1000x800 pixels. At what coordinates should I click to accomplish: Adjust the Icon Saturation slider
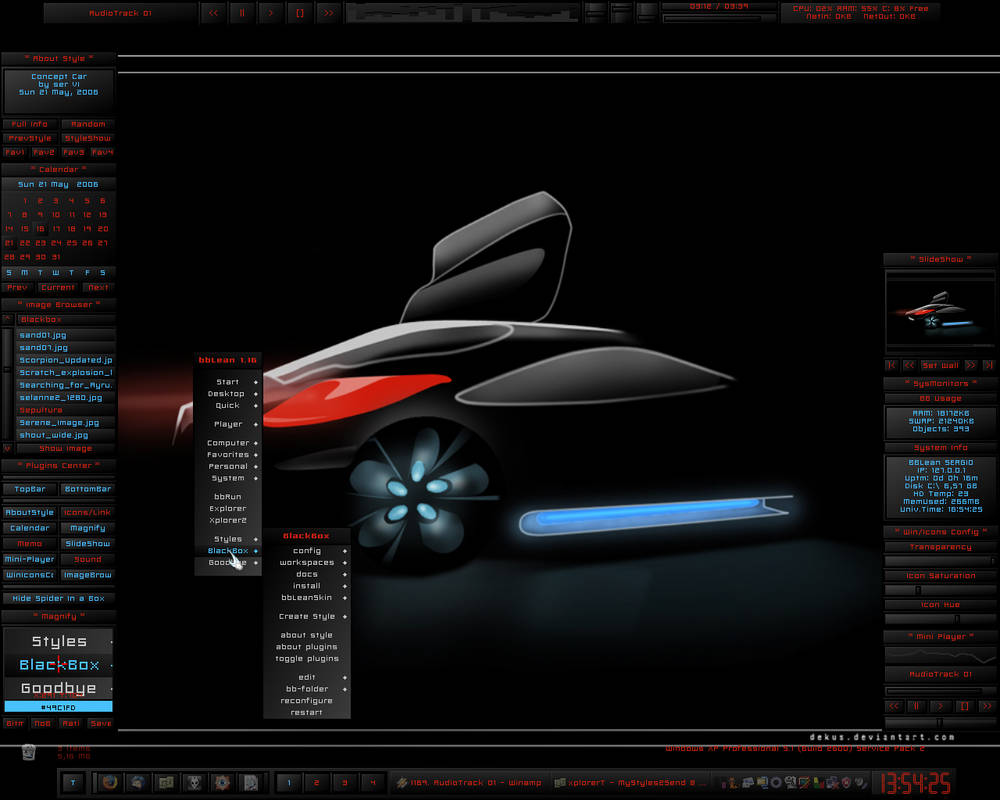click(x=940, y=590)
